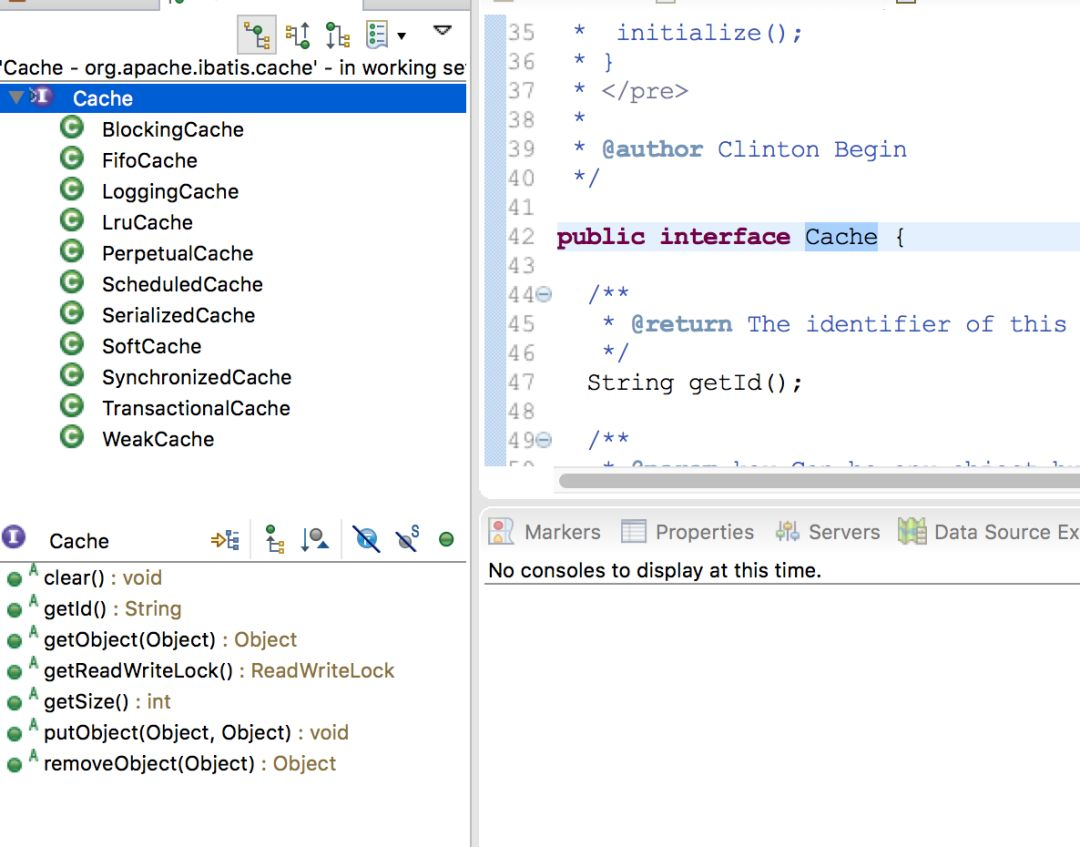Viewport: 1080px width, 847px height.
Task: Click the Servers tab icon
Action: pyautogui.click(x=787, y=532)
